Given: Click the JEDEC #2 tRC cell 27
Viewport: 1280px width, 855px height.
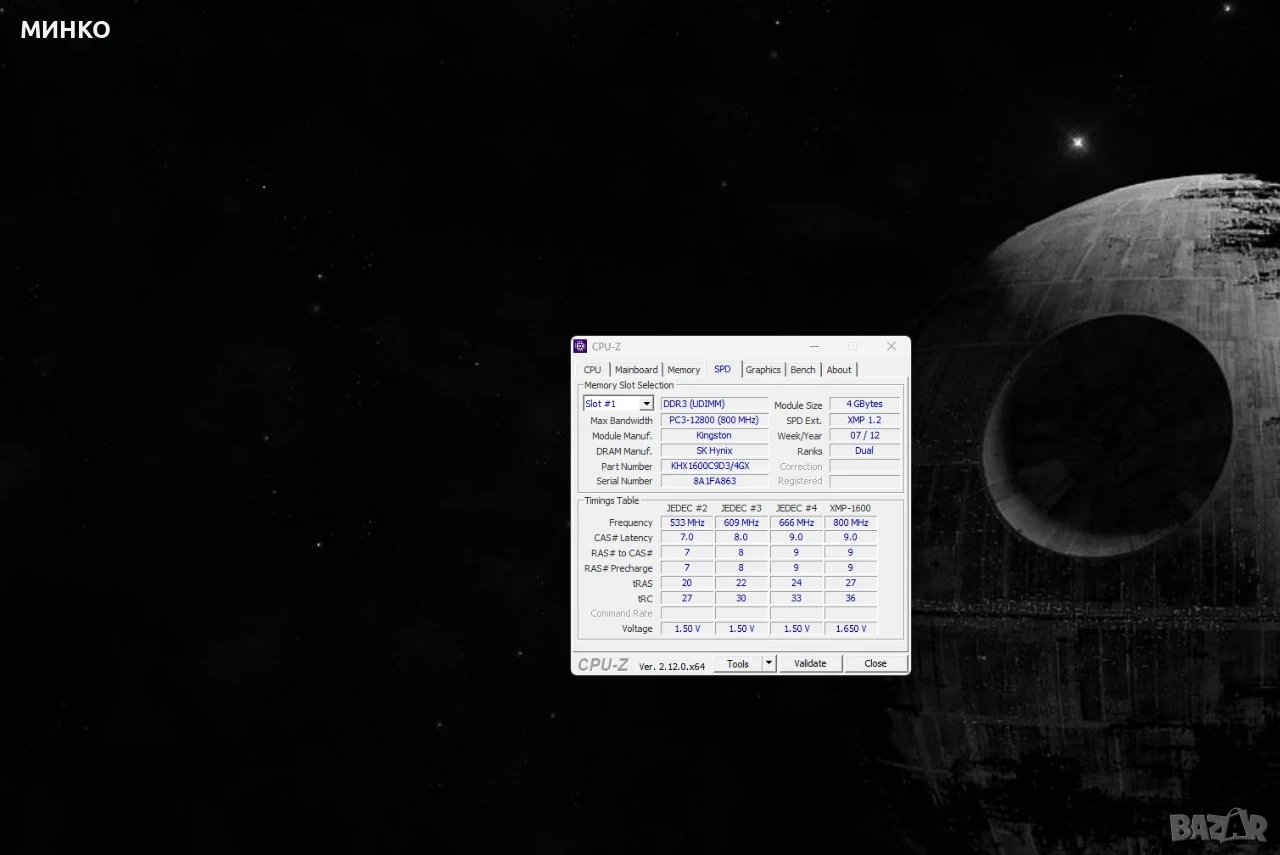Looking at the screenshot, I should pos(687,598).
